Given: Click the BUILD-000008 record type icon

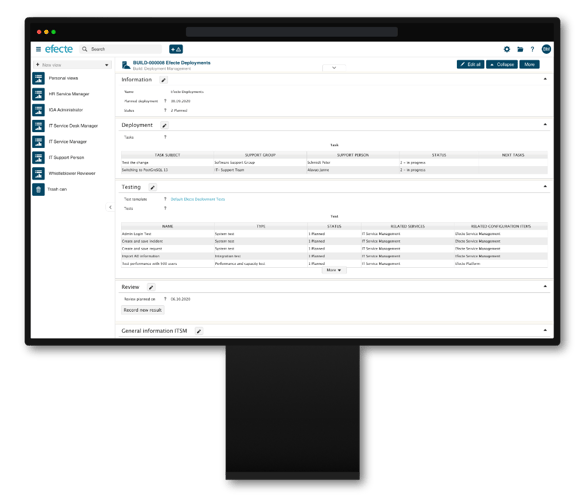Looking at the screenshot, I should coord(126,65).
